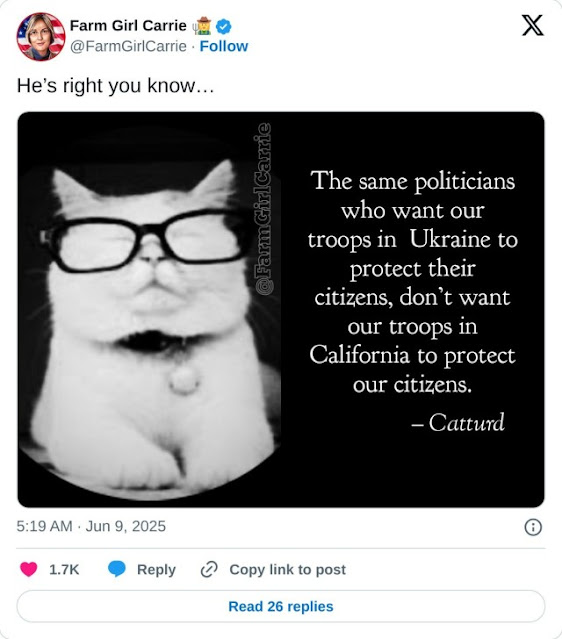The height and width of the screenshot is (639, 562).
Task: Open the post info circle icon
Action: point(533,527)
